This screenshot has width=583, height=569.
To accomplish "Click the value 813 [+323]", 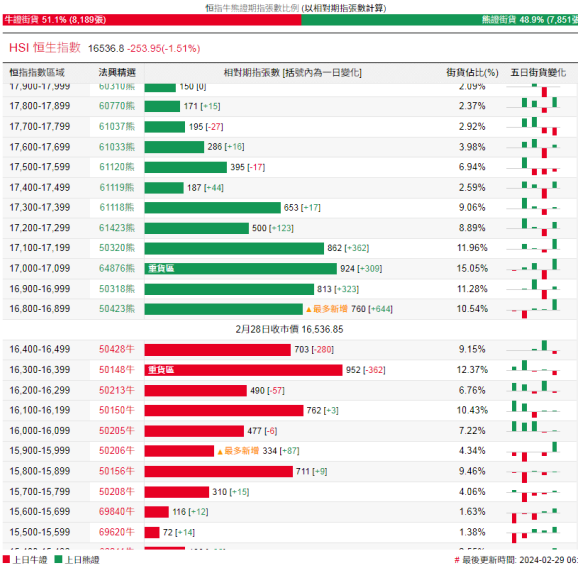I will [x=338, y=289].
